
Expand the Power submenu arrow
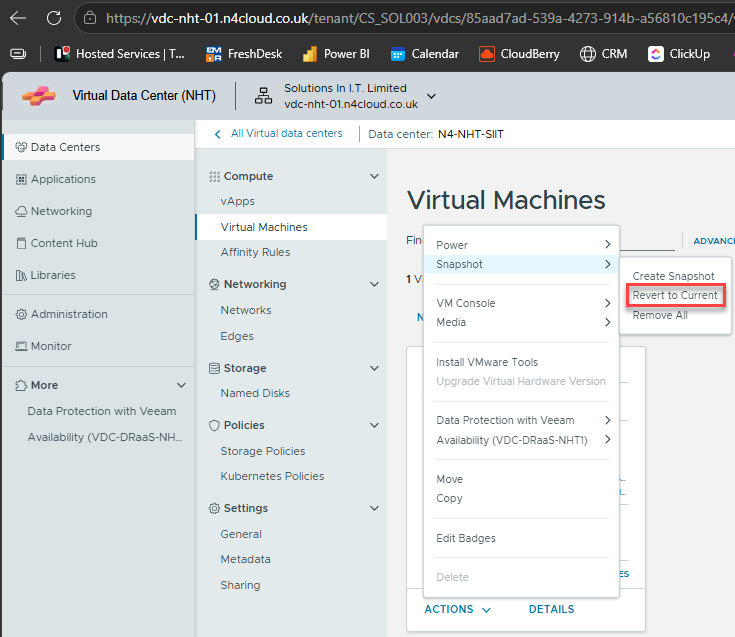point(608,244)
